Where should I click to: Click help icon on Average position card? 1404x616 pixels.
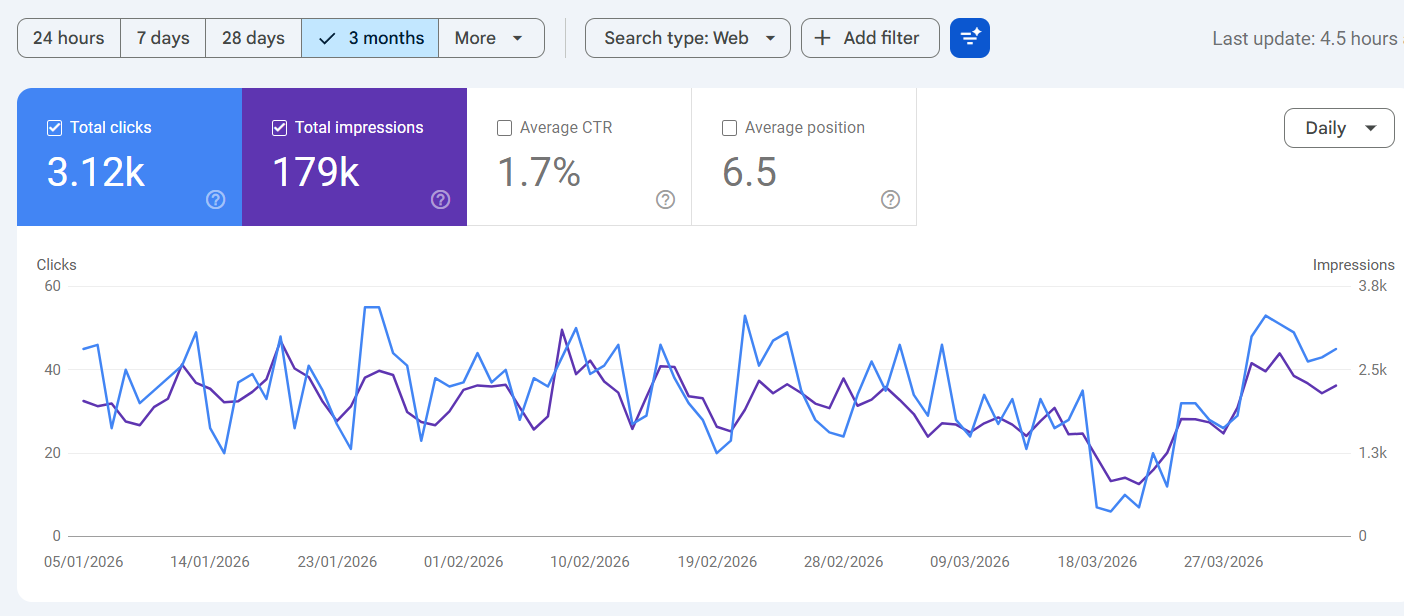click(x=890, y=200)
